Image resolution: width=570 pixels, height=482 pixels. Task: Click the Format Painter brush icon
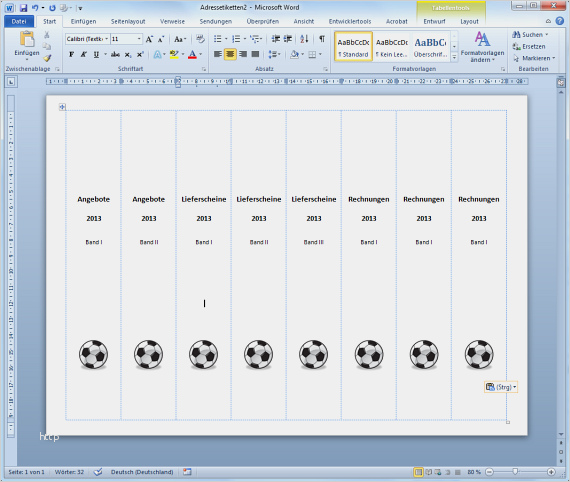(47, 58)
